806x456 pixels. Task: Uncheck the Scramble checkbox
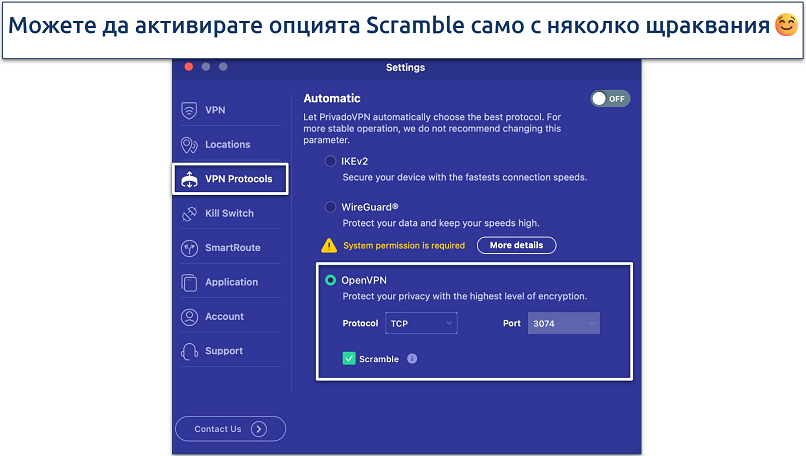click(x=349, y=359)
